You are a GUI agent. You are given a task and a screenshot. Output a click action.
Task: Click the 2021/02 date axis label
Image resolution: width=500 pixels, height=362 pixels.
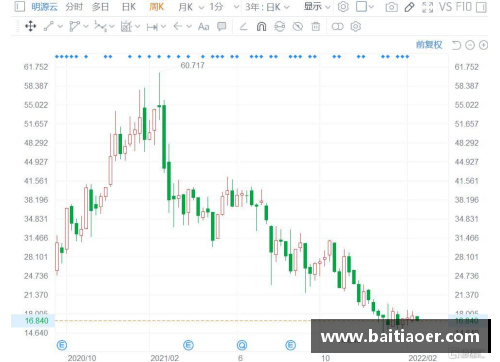(x=165, y=358)
